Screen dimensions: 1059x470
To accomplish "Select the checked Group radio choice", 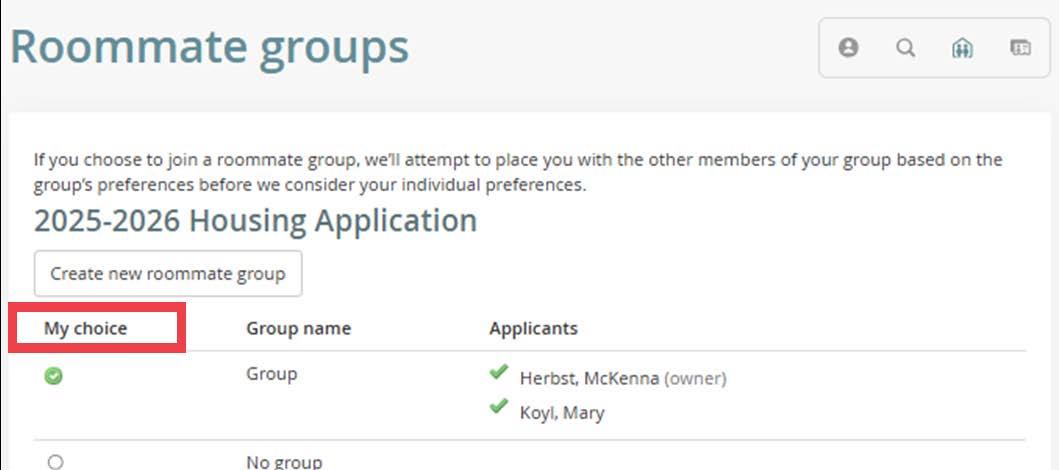I will [53, 376].
